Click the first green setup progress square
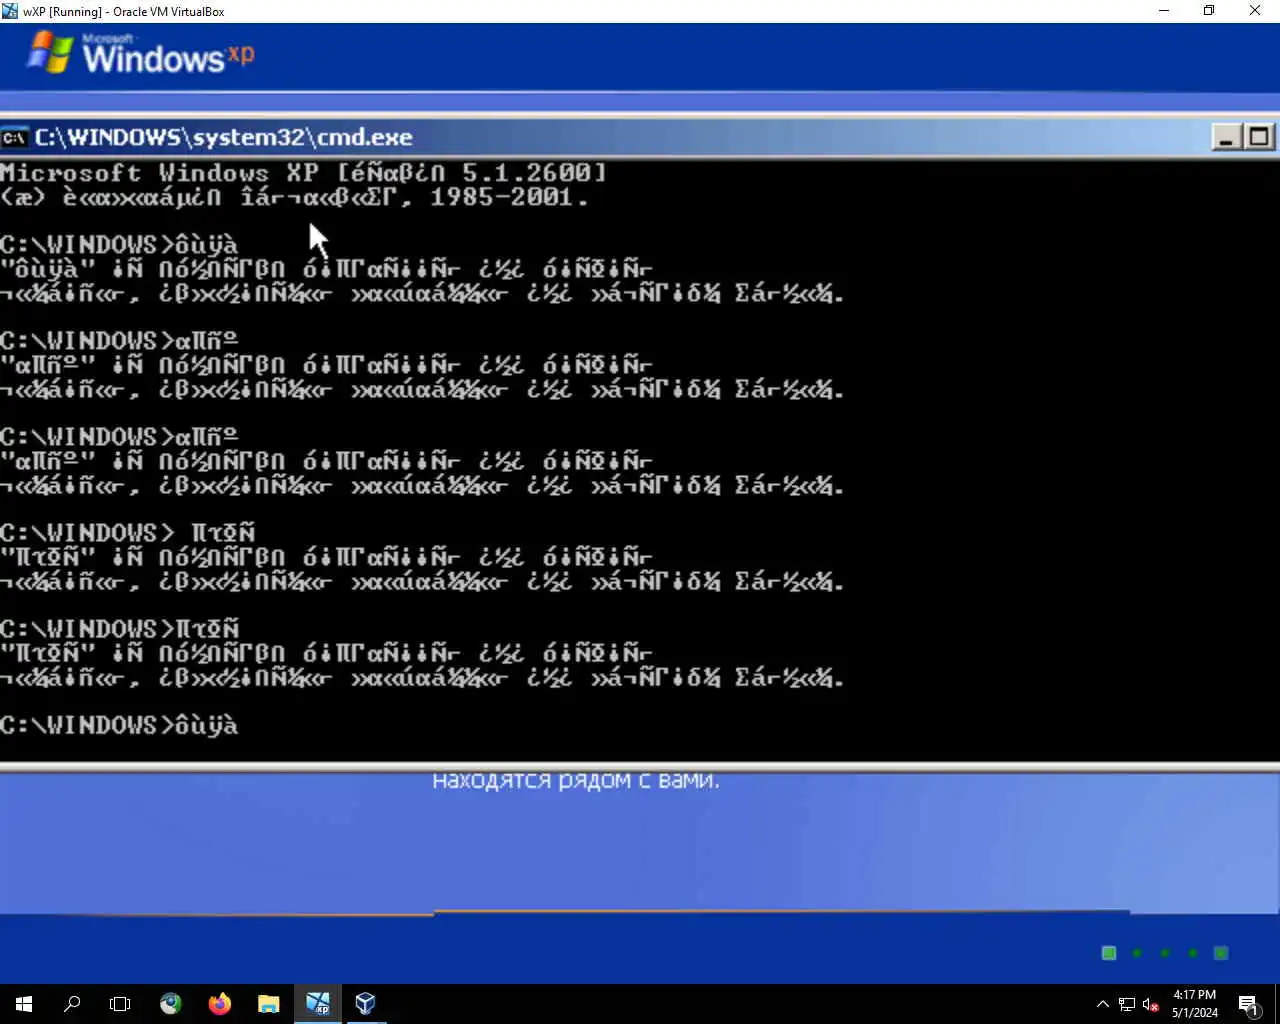The width and height of the screenshot is (1280, 1024). [x=1109, y=953]
